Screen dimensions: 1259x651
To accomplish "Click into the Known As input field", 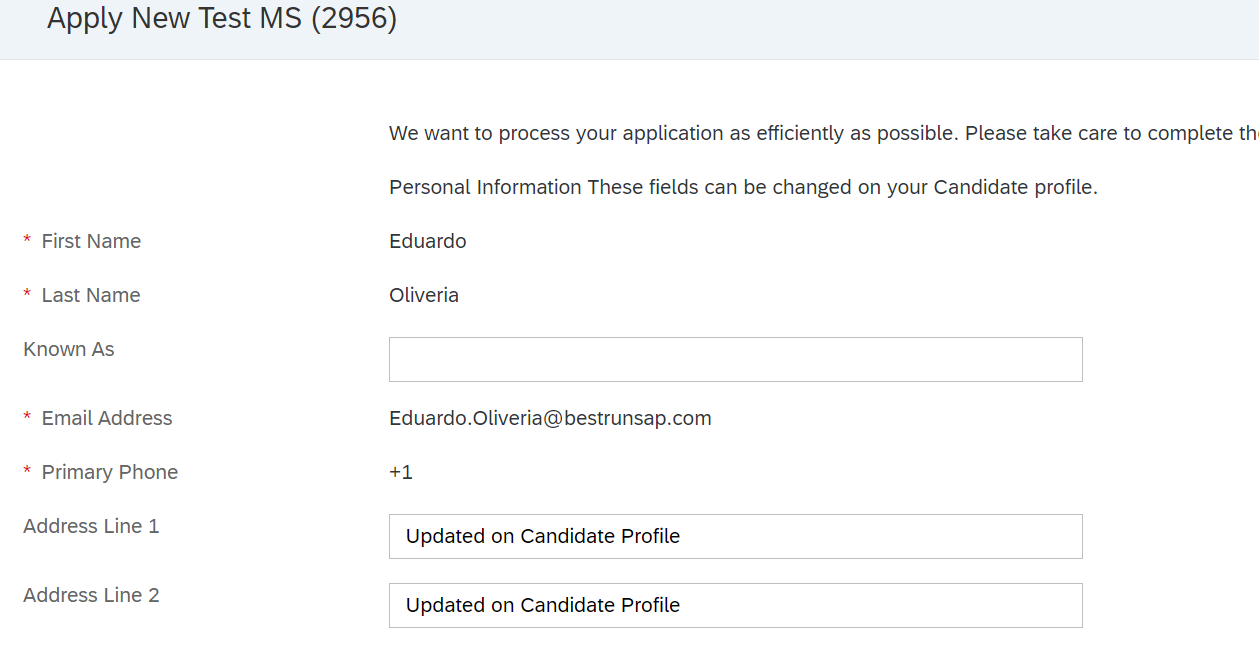I will (x=735, y=359).
